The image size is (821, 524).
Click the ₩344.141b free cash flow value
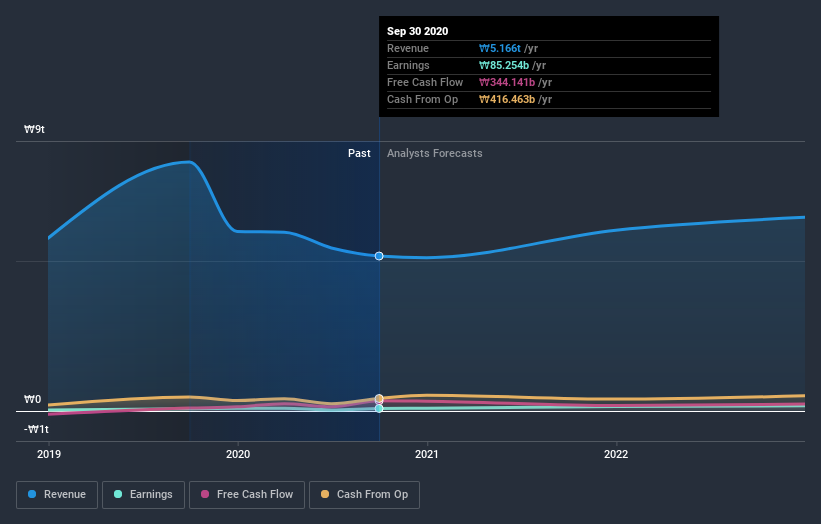507,82
